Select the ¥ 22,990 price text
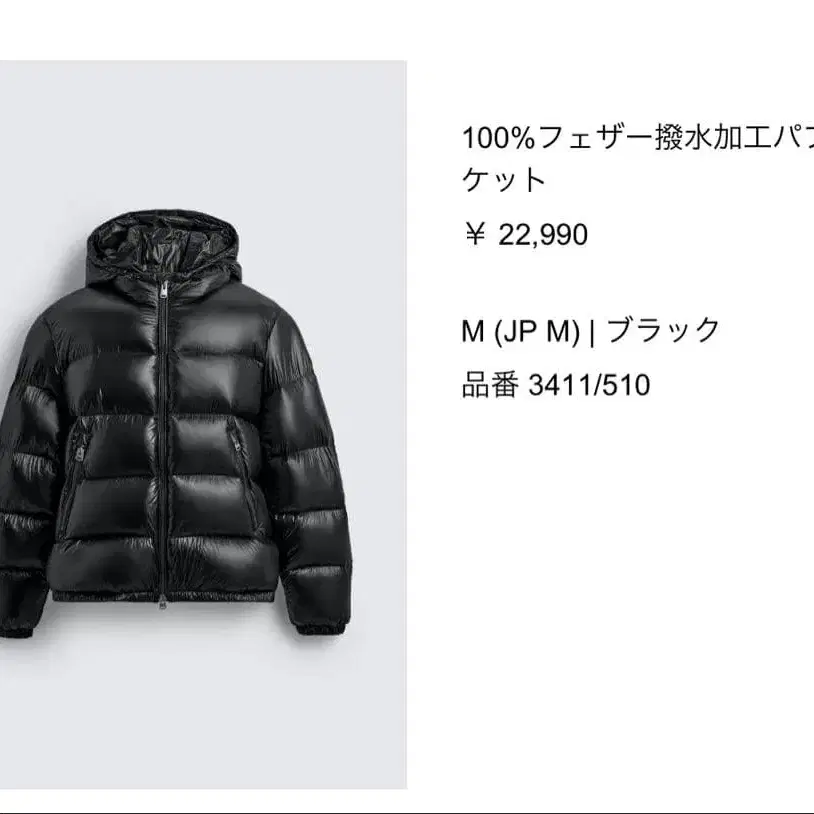 [x=526, y=234]
